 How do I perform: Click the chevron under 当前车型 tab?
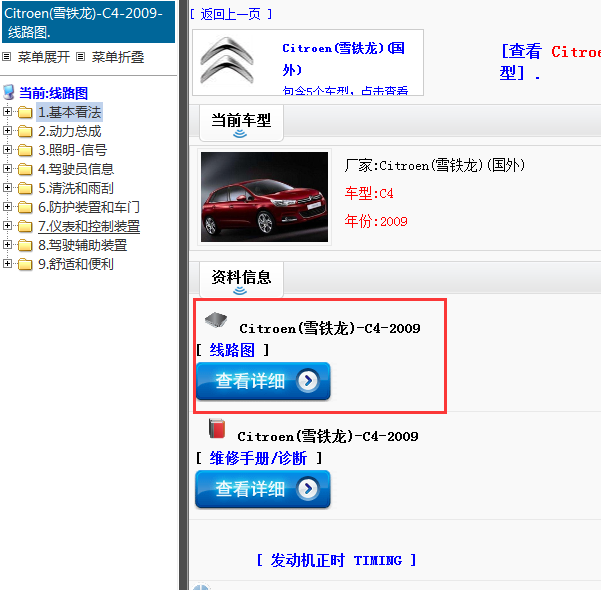pos(240,134)
